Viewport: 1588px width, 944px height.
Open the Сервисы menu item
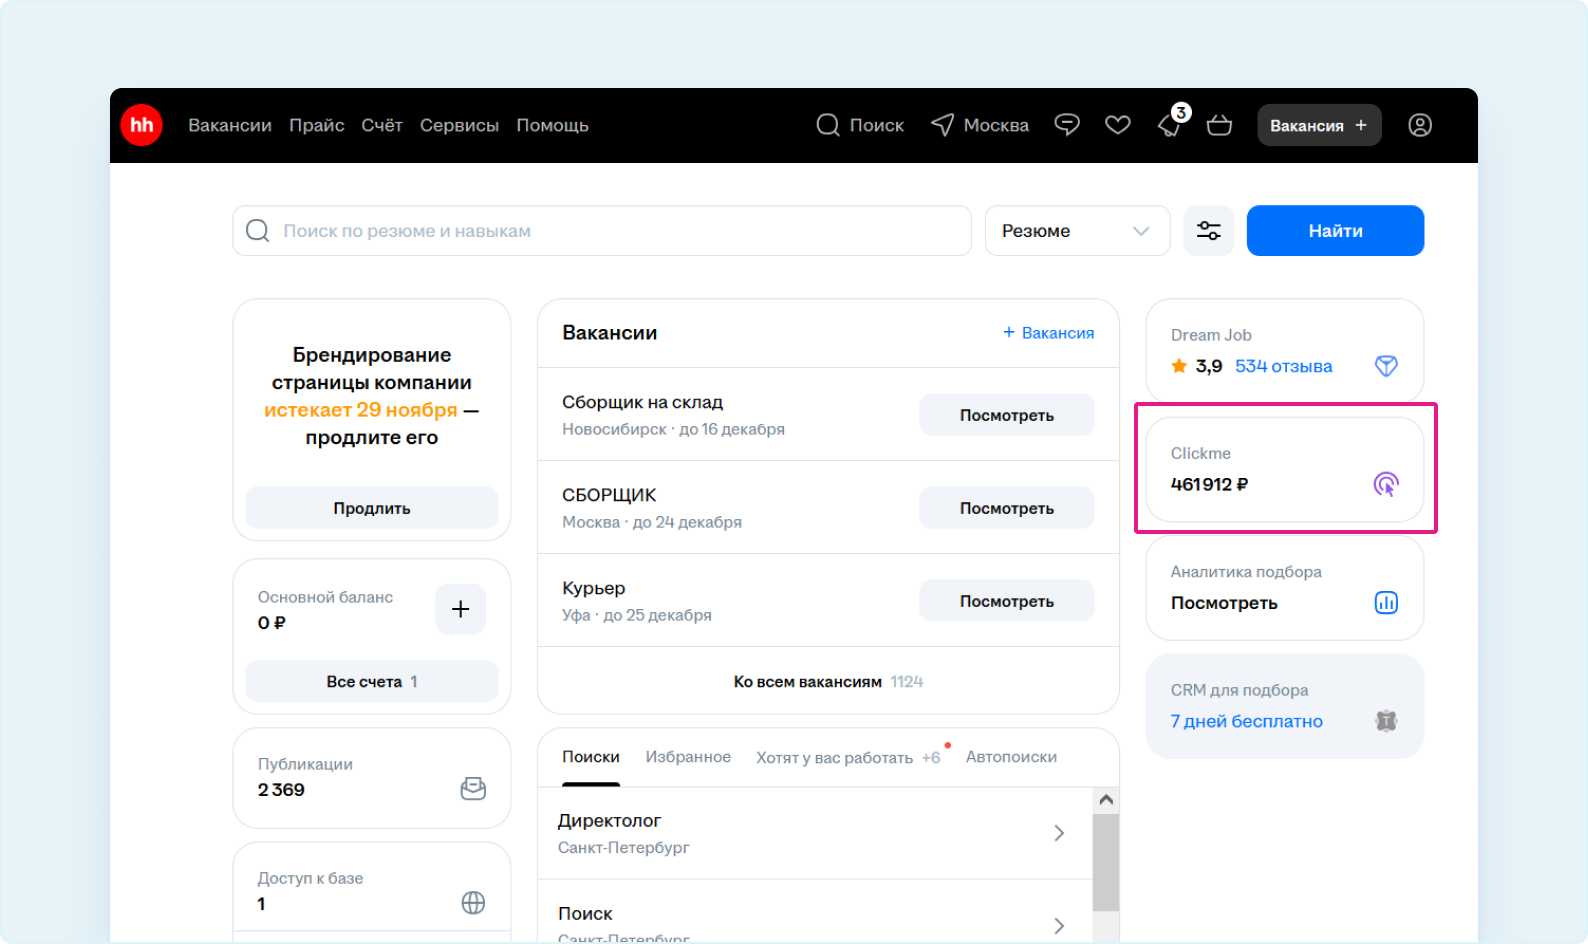pyautogui.click(x=459, y=125)
